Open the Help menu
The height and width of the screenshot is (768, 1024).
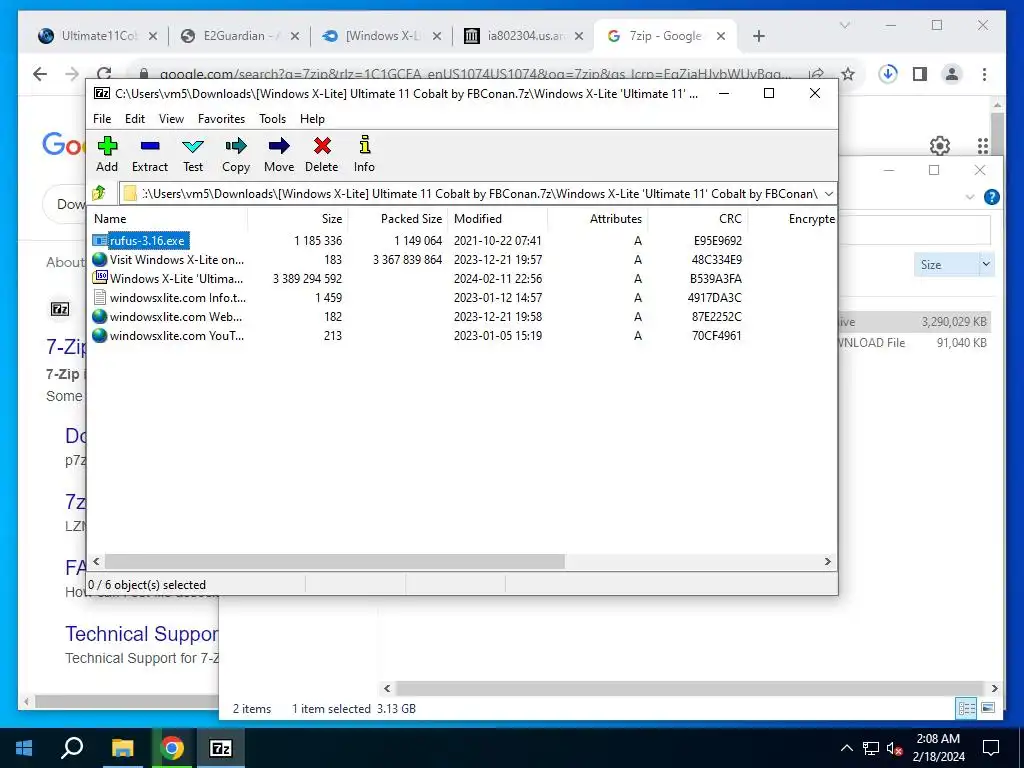click(x=312, y=118)
